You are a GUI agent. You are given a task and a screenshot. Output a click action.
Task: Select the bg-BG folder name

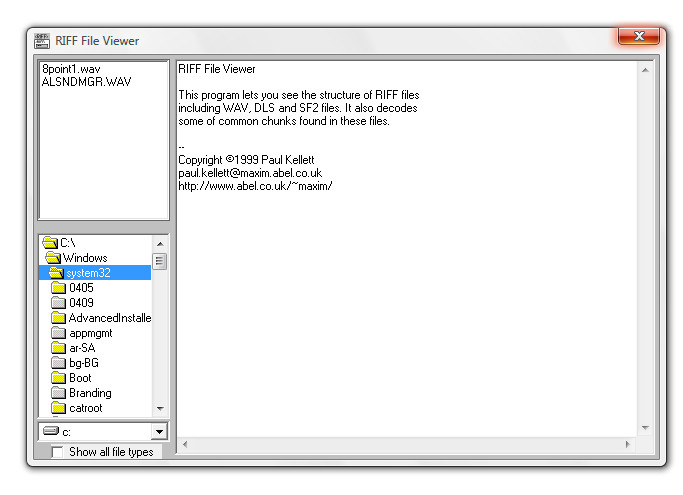pos(84,363)
